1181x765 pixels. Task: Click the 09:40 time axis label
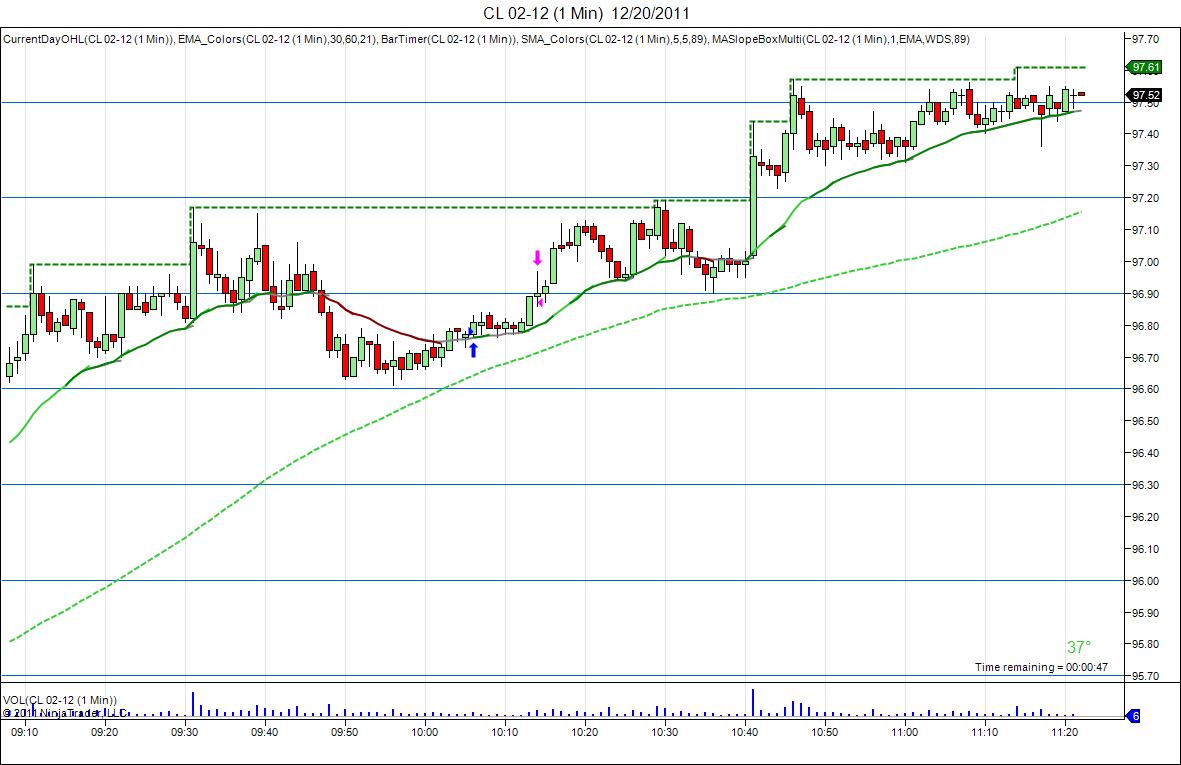click(264, 732)
